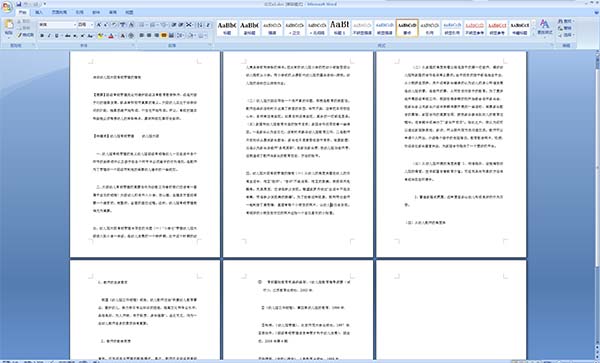Toggle the highlighted justify alignment button
This screenshot has width=600, height=363.
coord(164,36)
